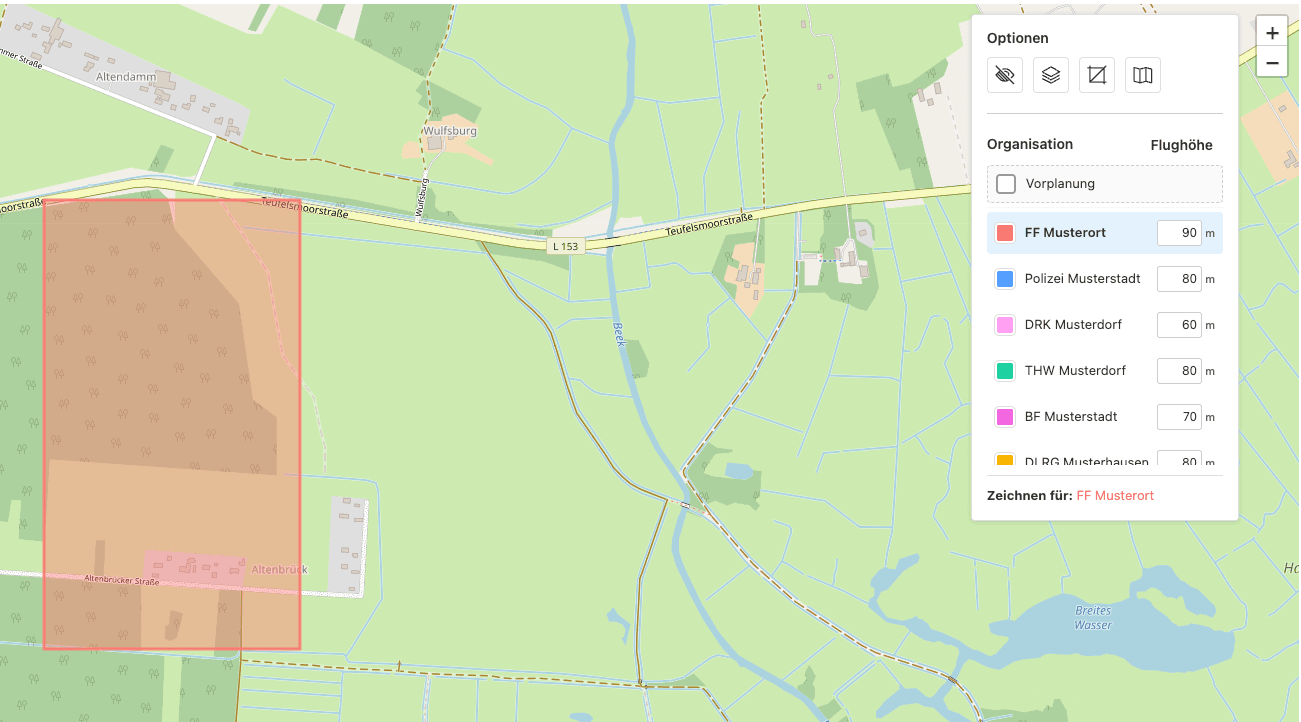Click the hide visibility eye-slash icon
This screenshot has width=1301, height=722.
coord(1005,75)
